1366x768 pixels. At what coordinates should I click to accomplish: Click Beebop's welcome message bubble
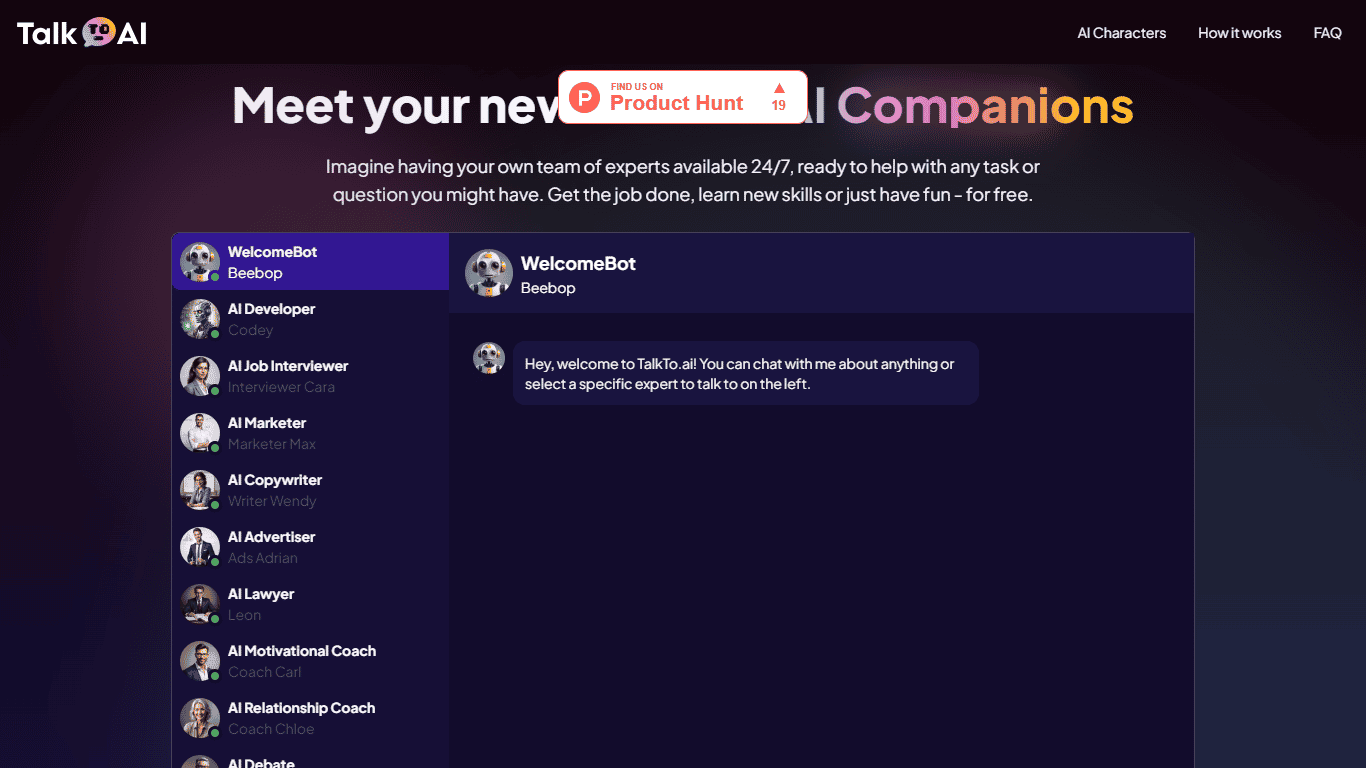(746, 373)
